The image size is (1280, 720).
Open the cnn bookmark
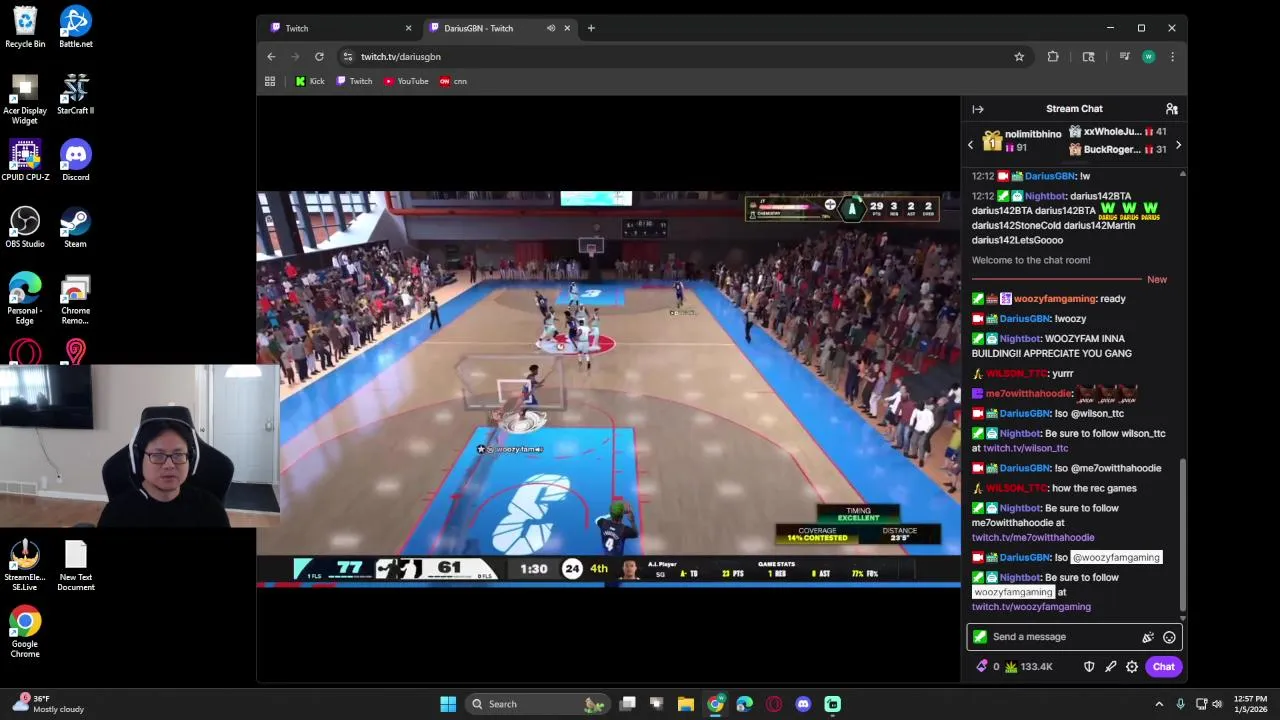pyautogui.click(x=453, y=81)
